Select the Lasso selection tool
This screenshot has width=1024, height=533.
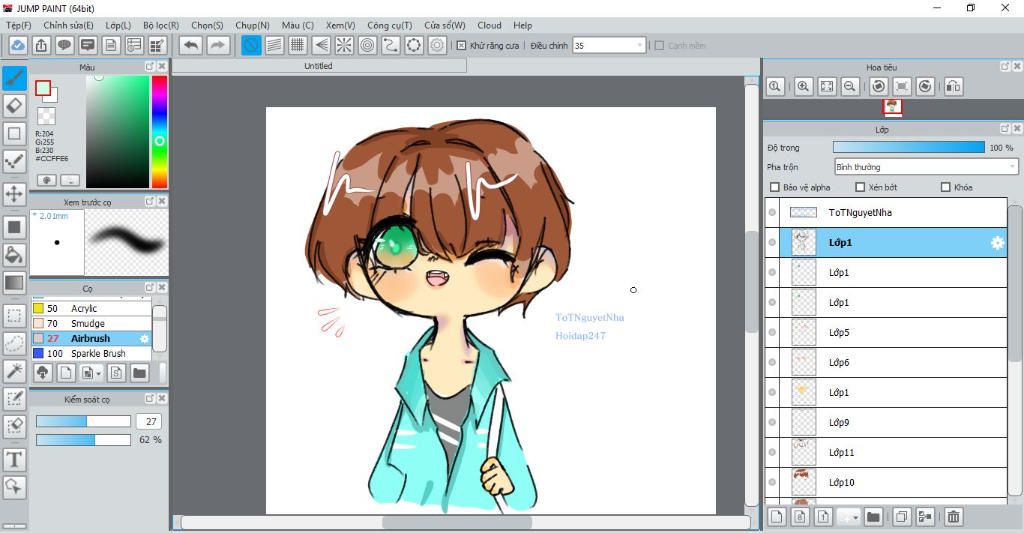point(14,344)
